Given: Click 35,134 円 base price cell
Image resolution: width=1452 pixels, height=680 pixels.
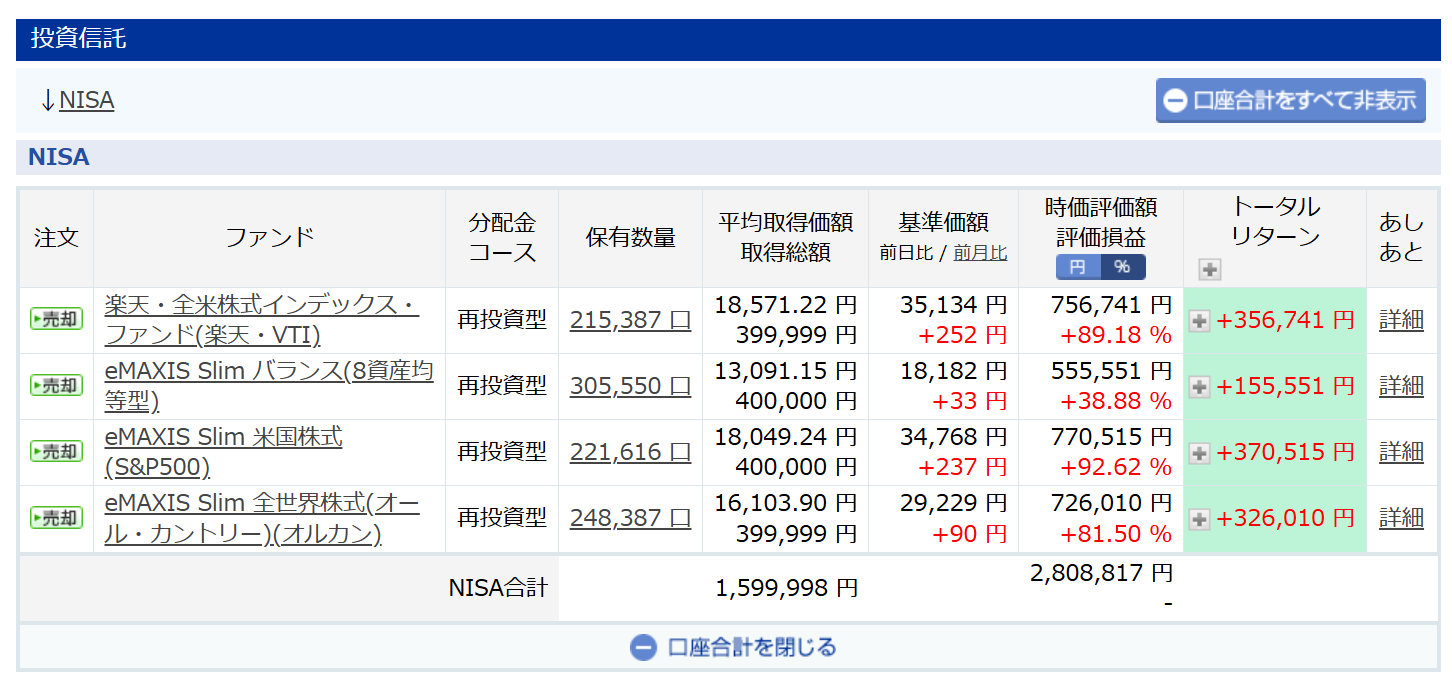Looking at the screenshot, I should coord(953,304).
